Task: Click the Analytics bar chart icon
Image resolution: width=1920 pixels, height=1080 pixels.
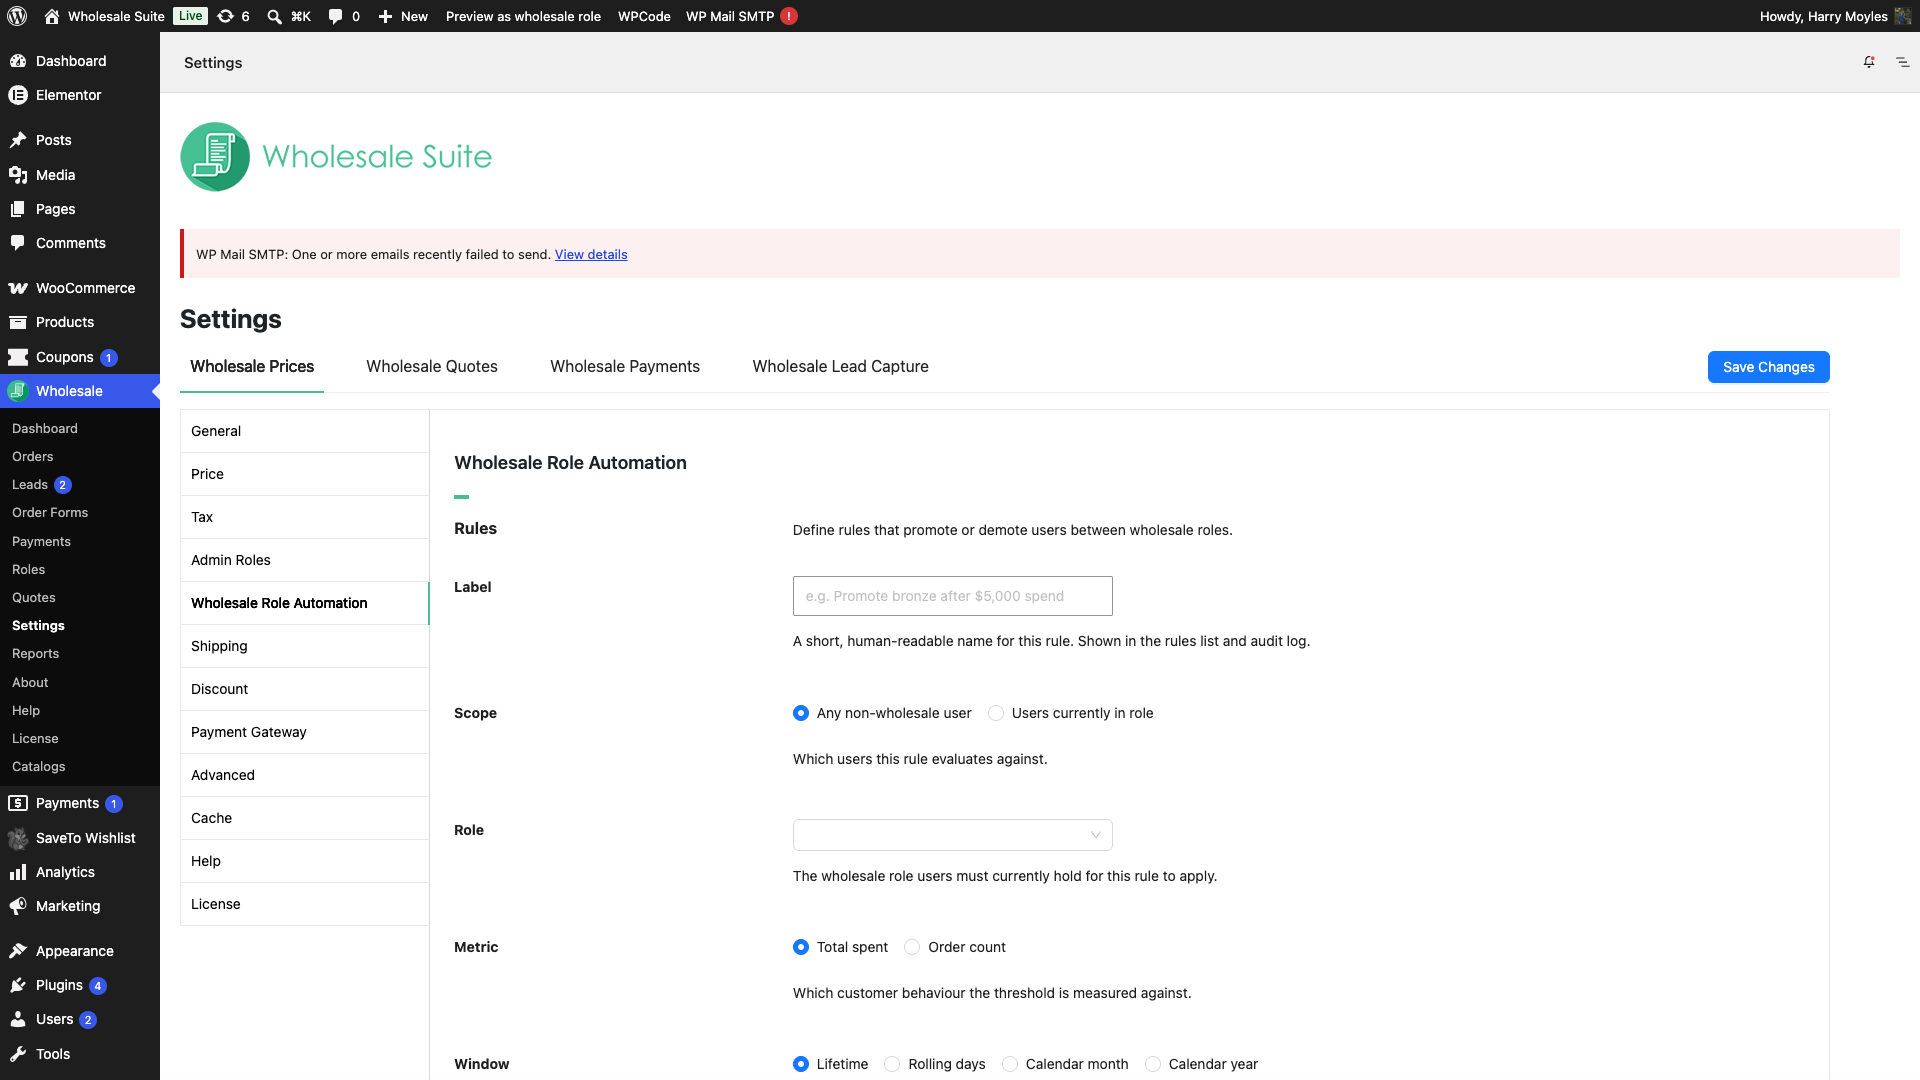Action: [18, 872]
